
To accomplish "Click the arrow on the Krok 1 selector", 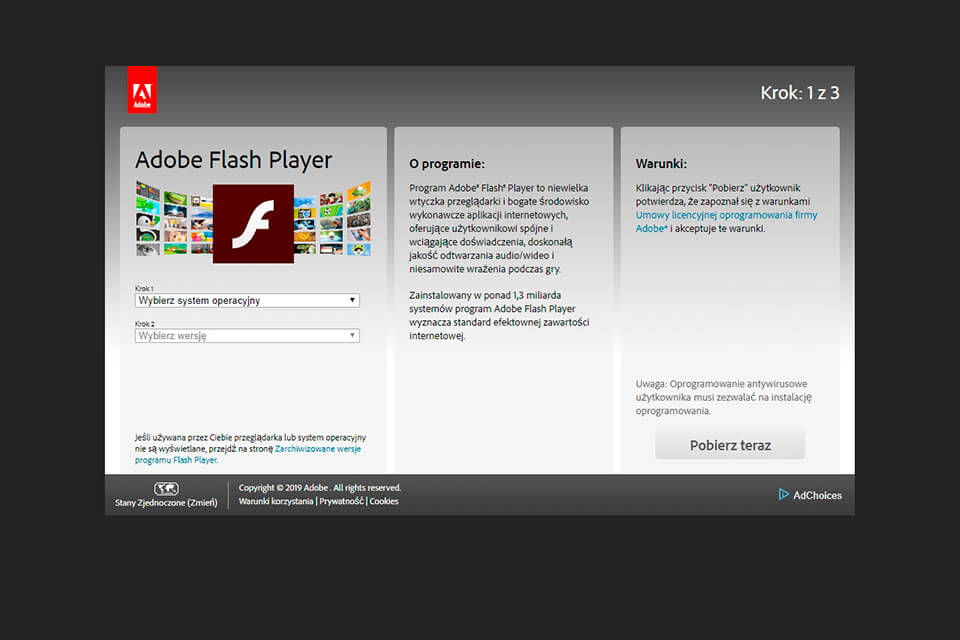I will (352, 299).
